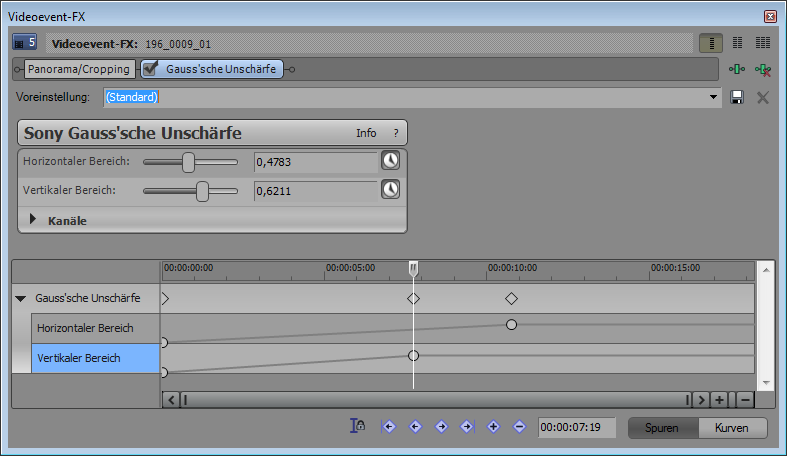Image resolution: width=787 pixels, height=456 pixels.
Task: Jump to the first keyframe
Action: [x=389, y=427]
